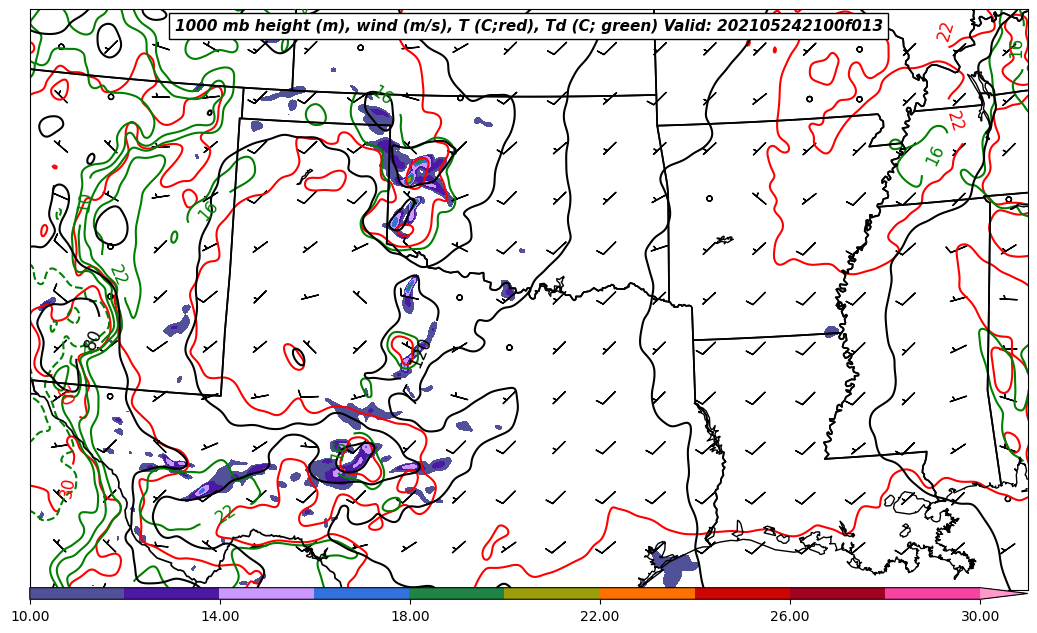
Task: Pick the lavender 14–16 colorbar segment
Action: [x=267, y=593]
